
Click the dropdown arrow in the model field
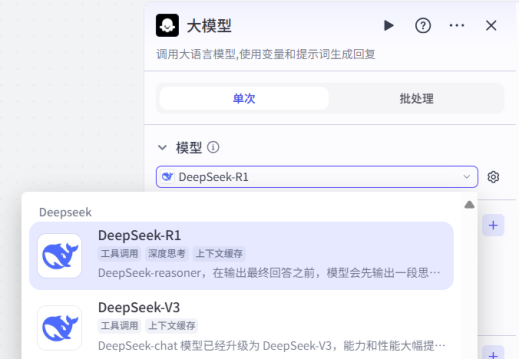tap(467, 177)
